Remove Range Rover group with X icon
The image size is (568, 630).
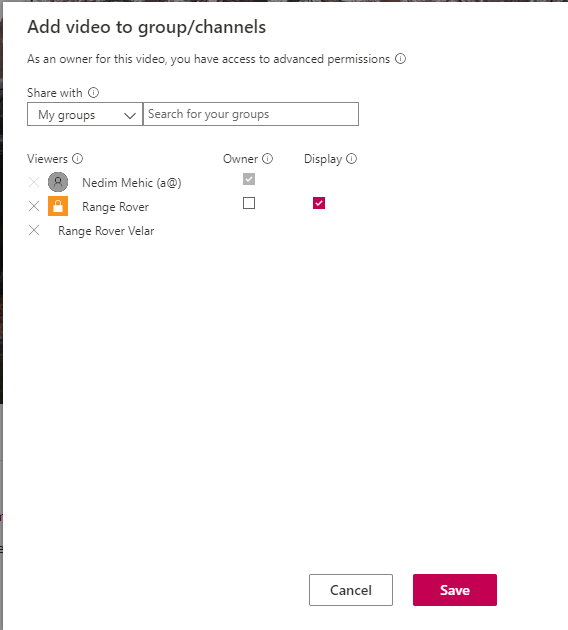34,207
